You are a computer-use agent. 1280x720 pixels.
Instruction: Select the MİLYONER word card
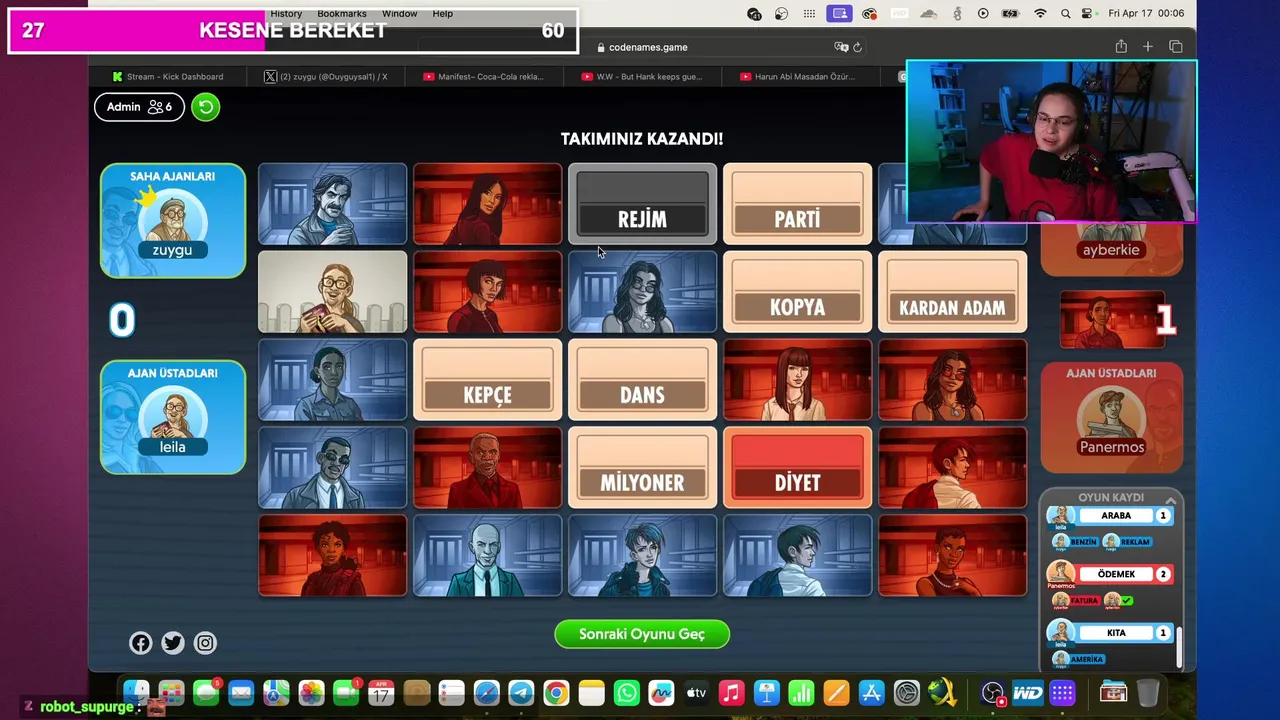point(642,468)
